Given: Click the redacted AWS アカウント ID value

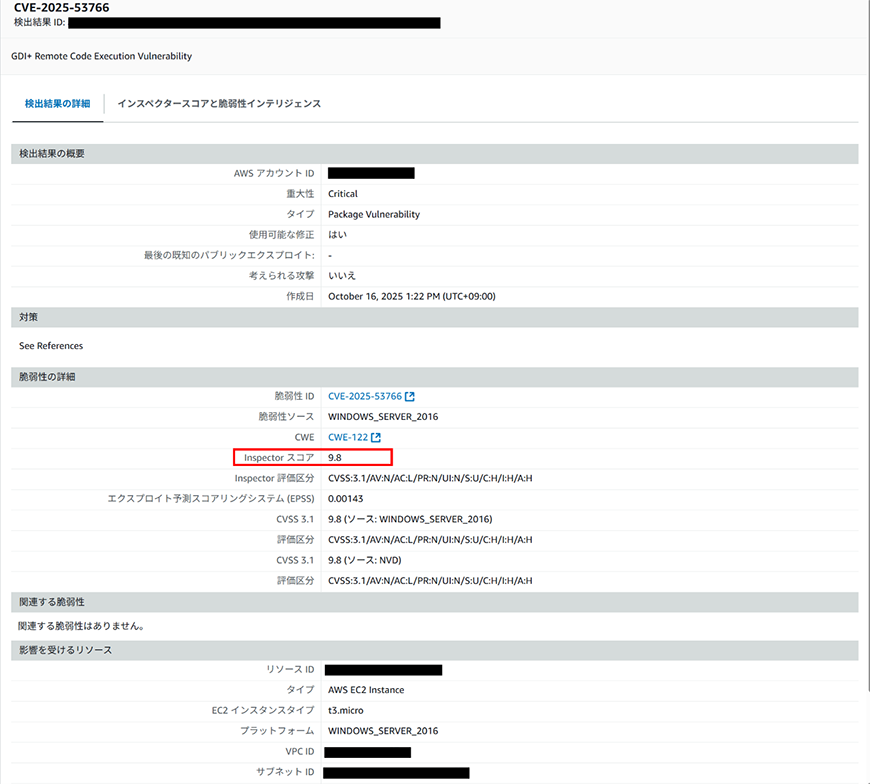Looking at the screenshot, I should point(371,174).
